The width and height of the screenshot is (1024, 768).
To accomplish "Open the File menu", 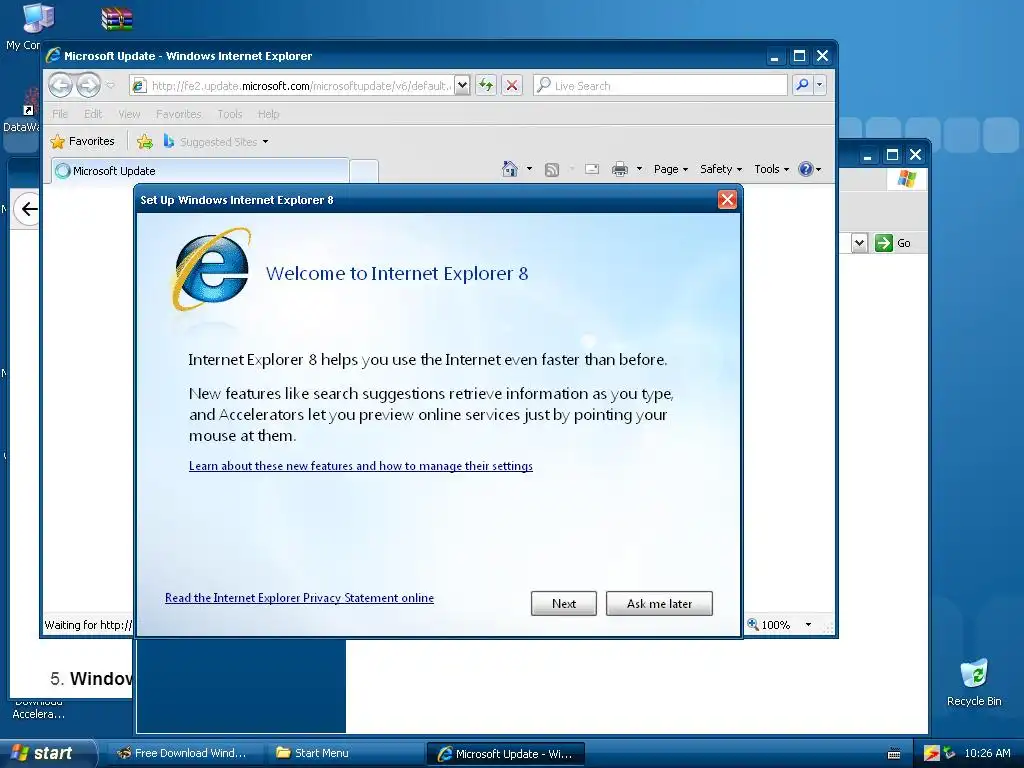I will 60,114.
